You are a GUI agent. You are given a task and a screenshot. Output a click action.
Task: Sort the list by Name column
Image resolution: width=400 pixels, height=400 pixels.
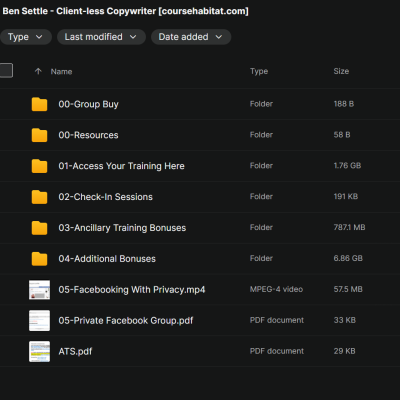click(61, 71)
